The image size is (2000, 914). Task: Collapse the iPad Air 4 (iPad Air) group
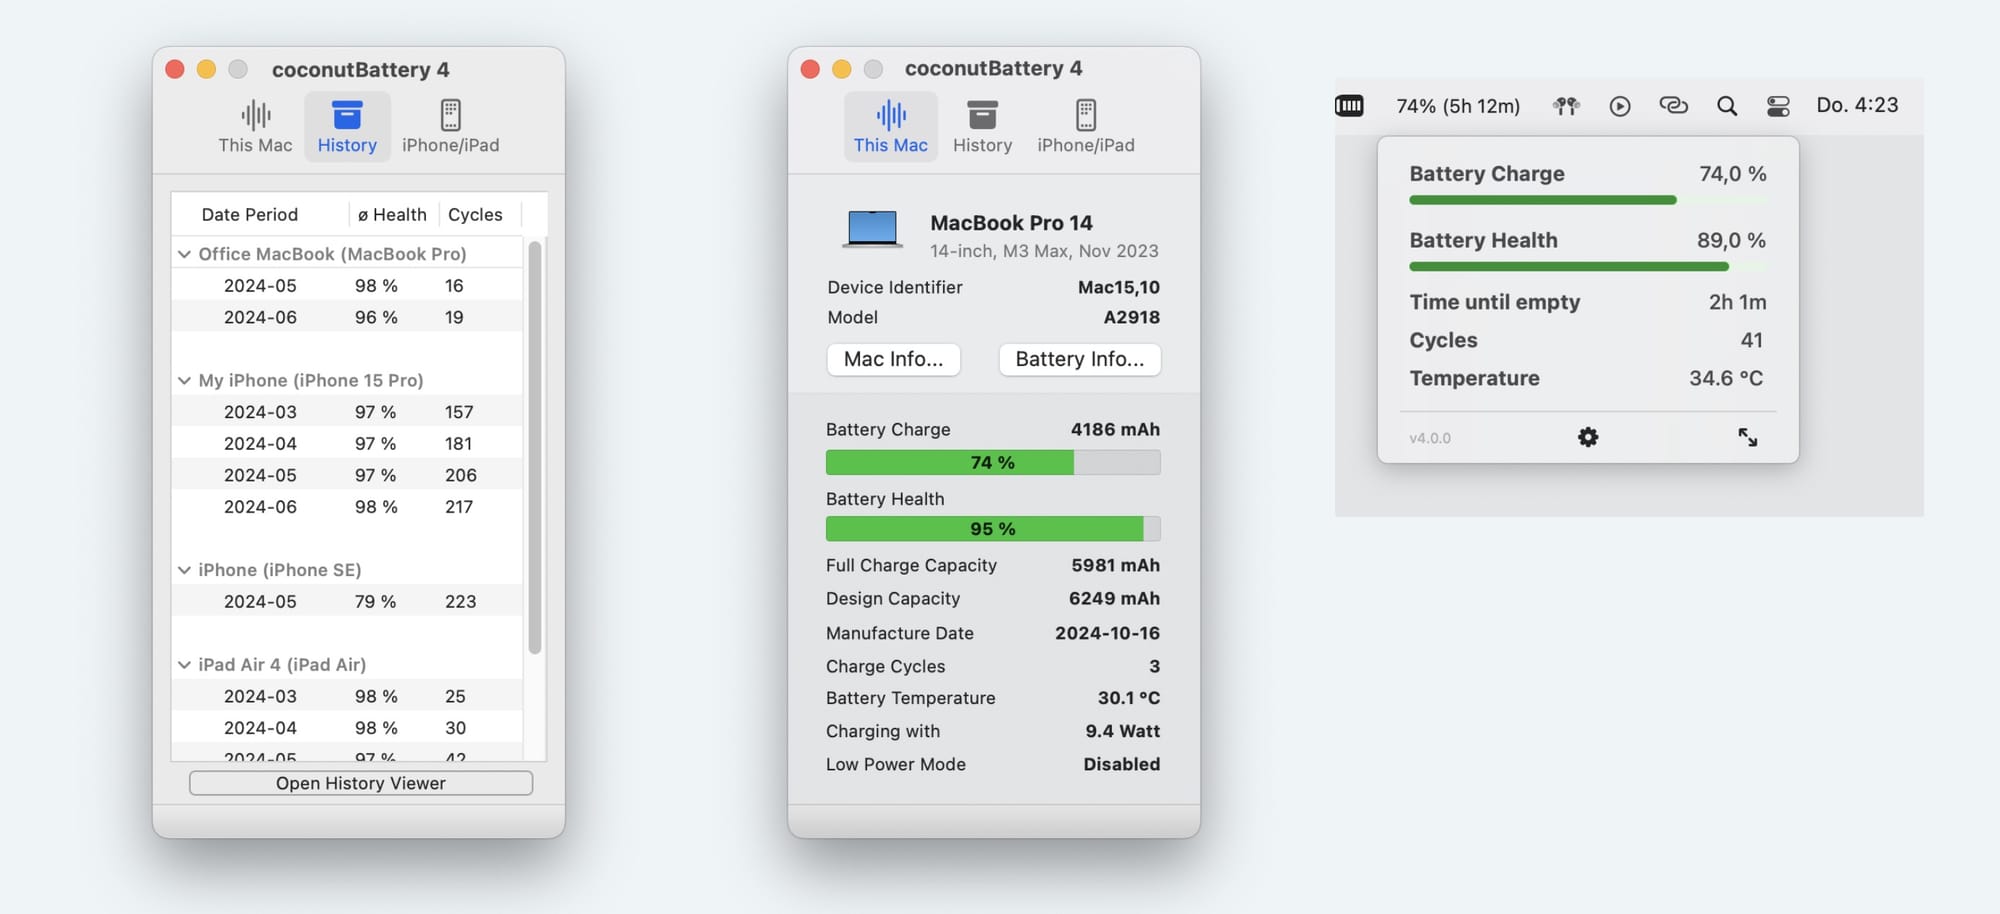[x=184, y=665]
